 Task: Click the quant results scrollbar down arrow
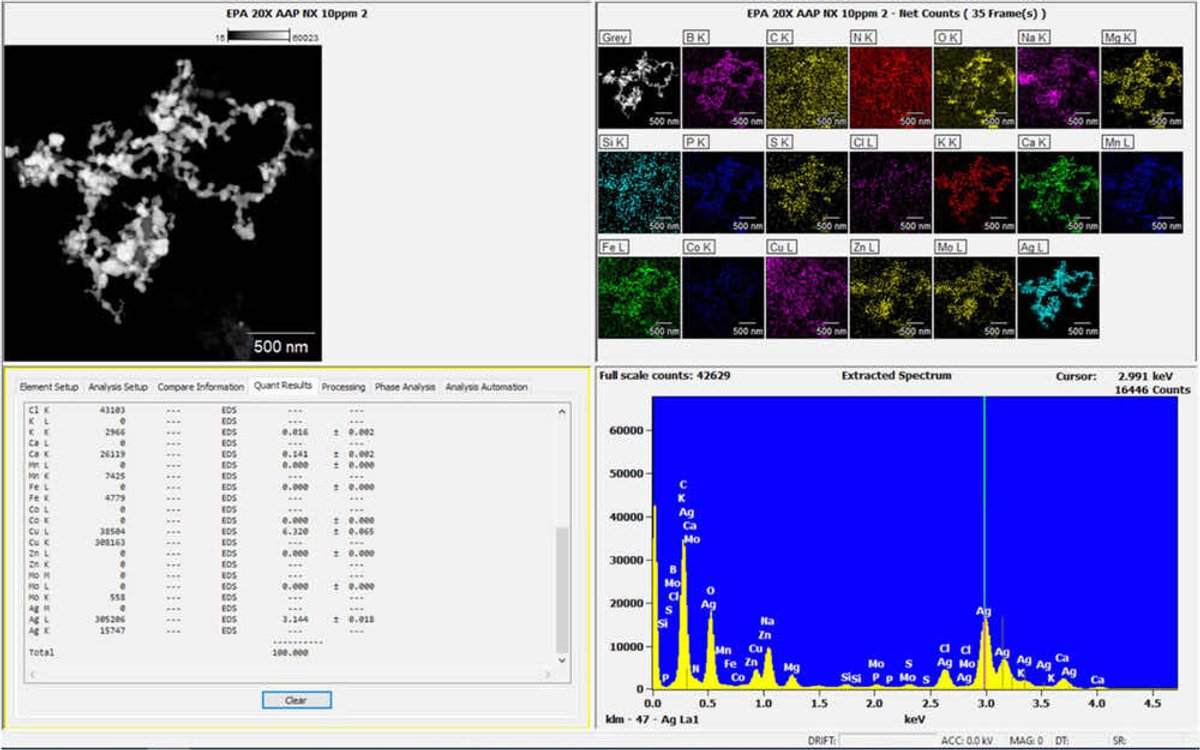pyautogui.click(x=562, y=661)
